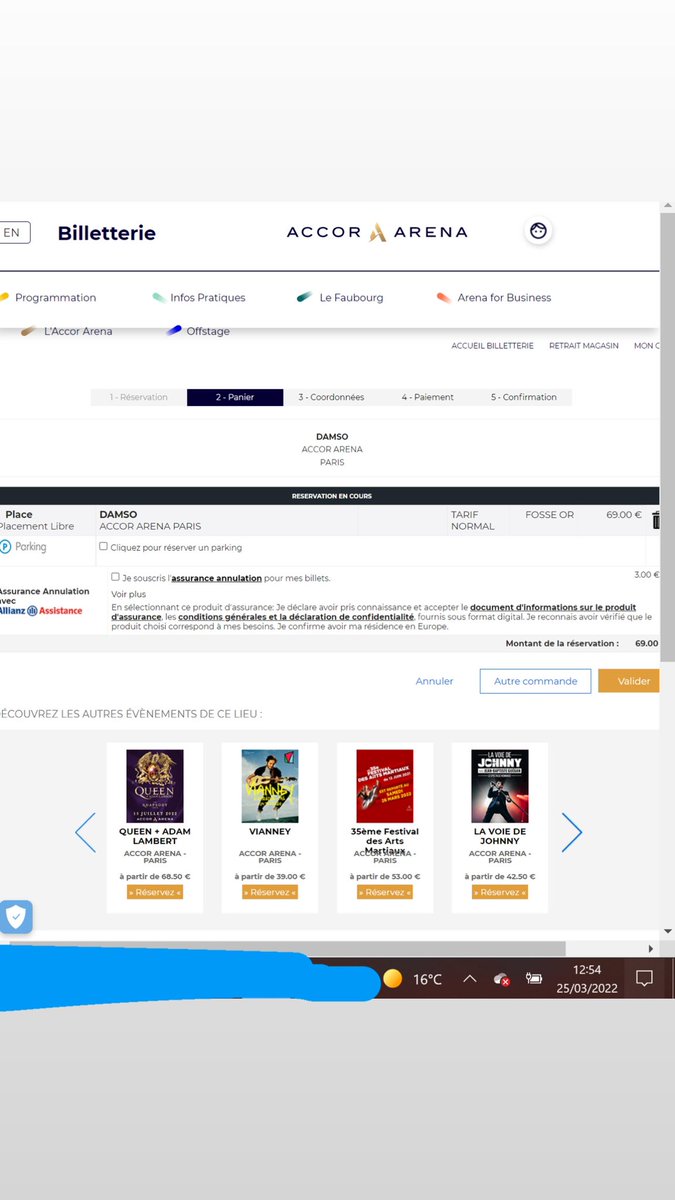Select step 1 - Réservation

coord(139,397)
